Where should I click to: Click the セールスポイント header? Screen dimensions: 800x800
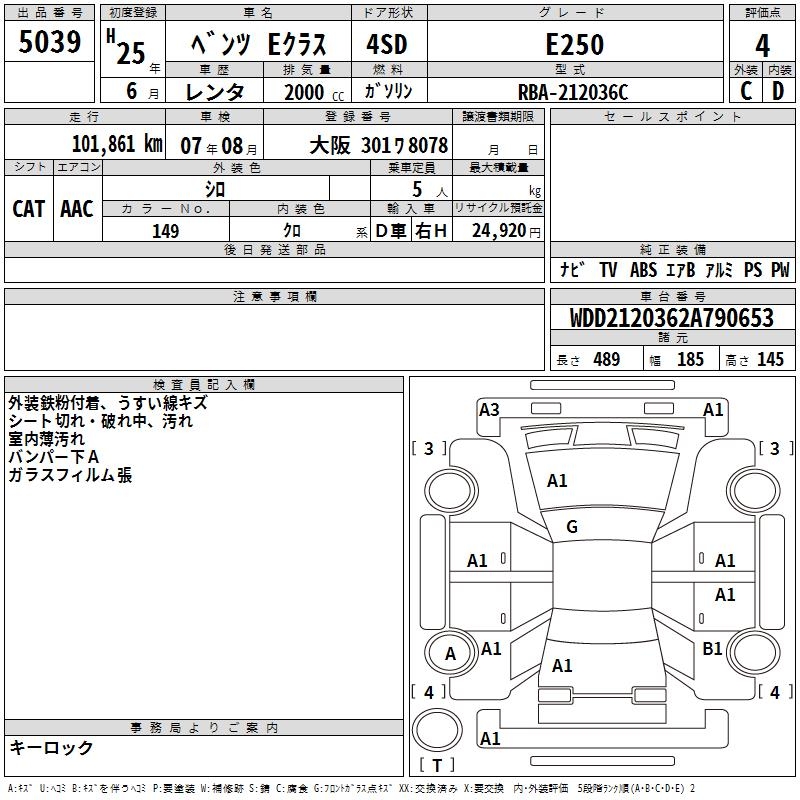(672, 116)
